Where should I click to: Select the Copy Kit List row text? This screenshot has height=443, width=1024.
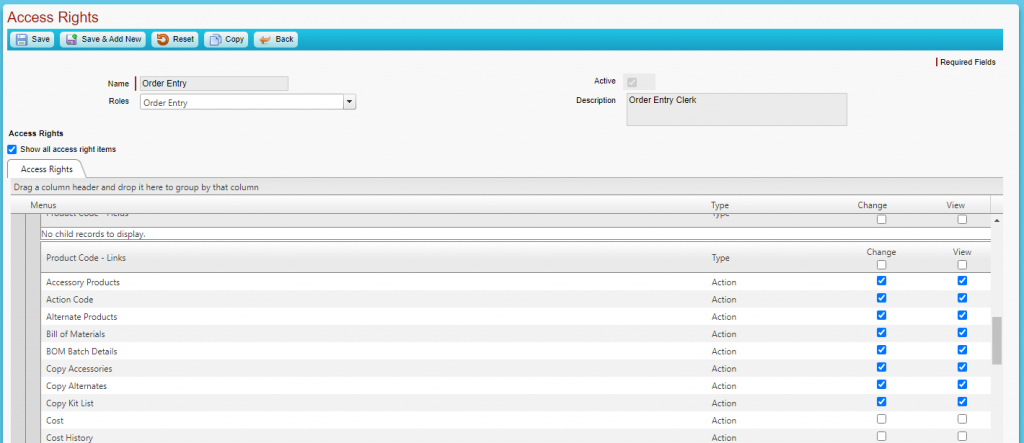70,403
